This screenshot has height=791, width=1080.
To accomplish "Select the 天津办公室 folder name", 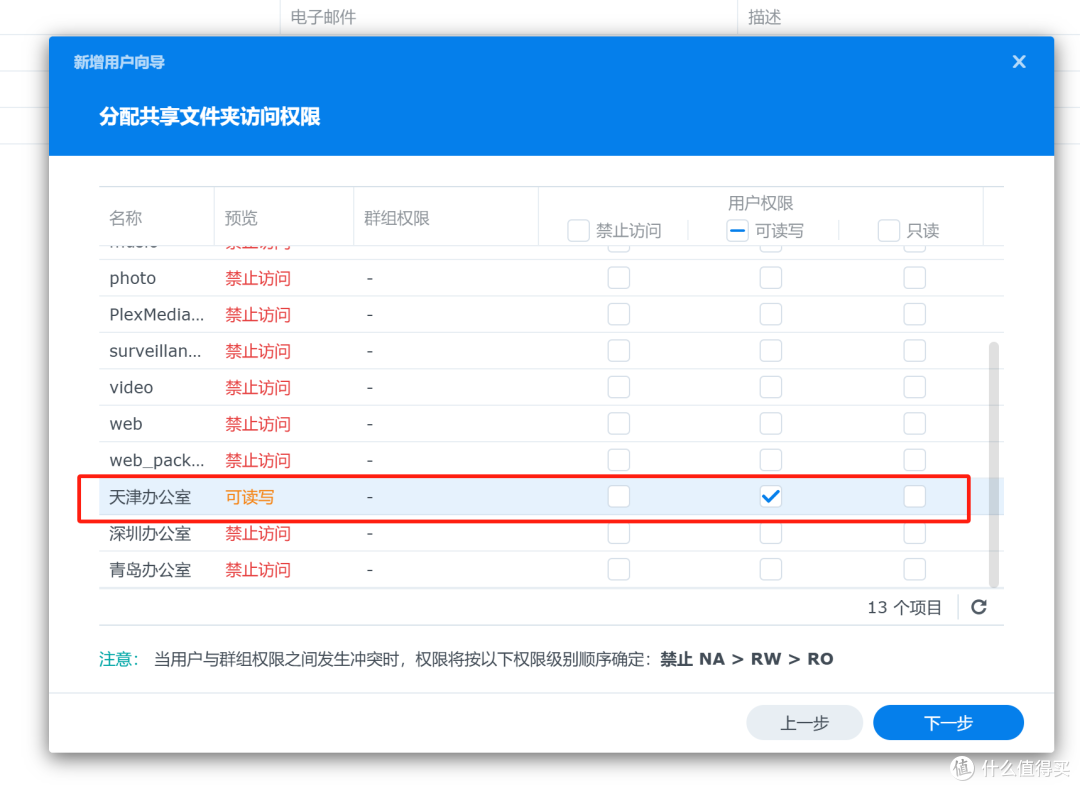I will [x=149, y=497].
